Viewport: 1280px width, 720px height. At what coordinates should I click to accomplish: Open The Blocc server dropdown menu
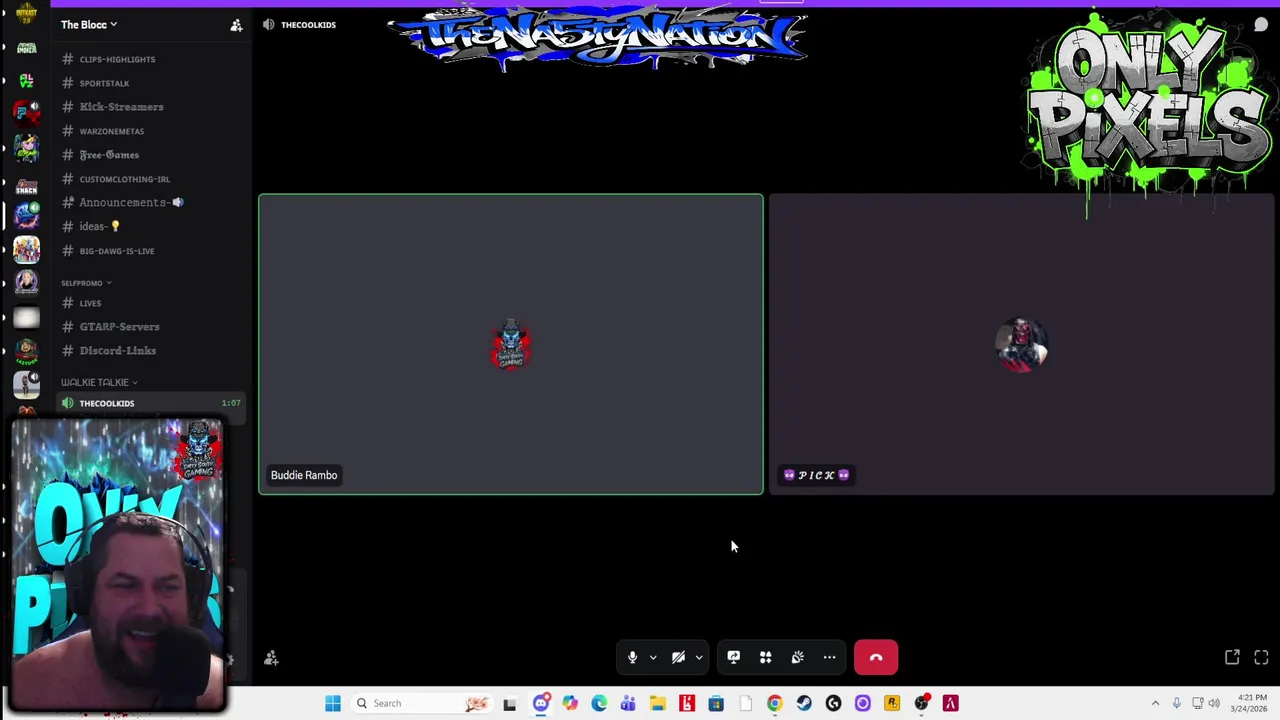89,25
